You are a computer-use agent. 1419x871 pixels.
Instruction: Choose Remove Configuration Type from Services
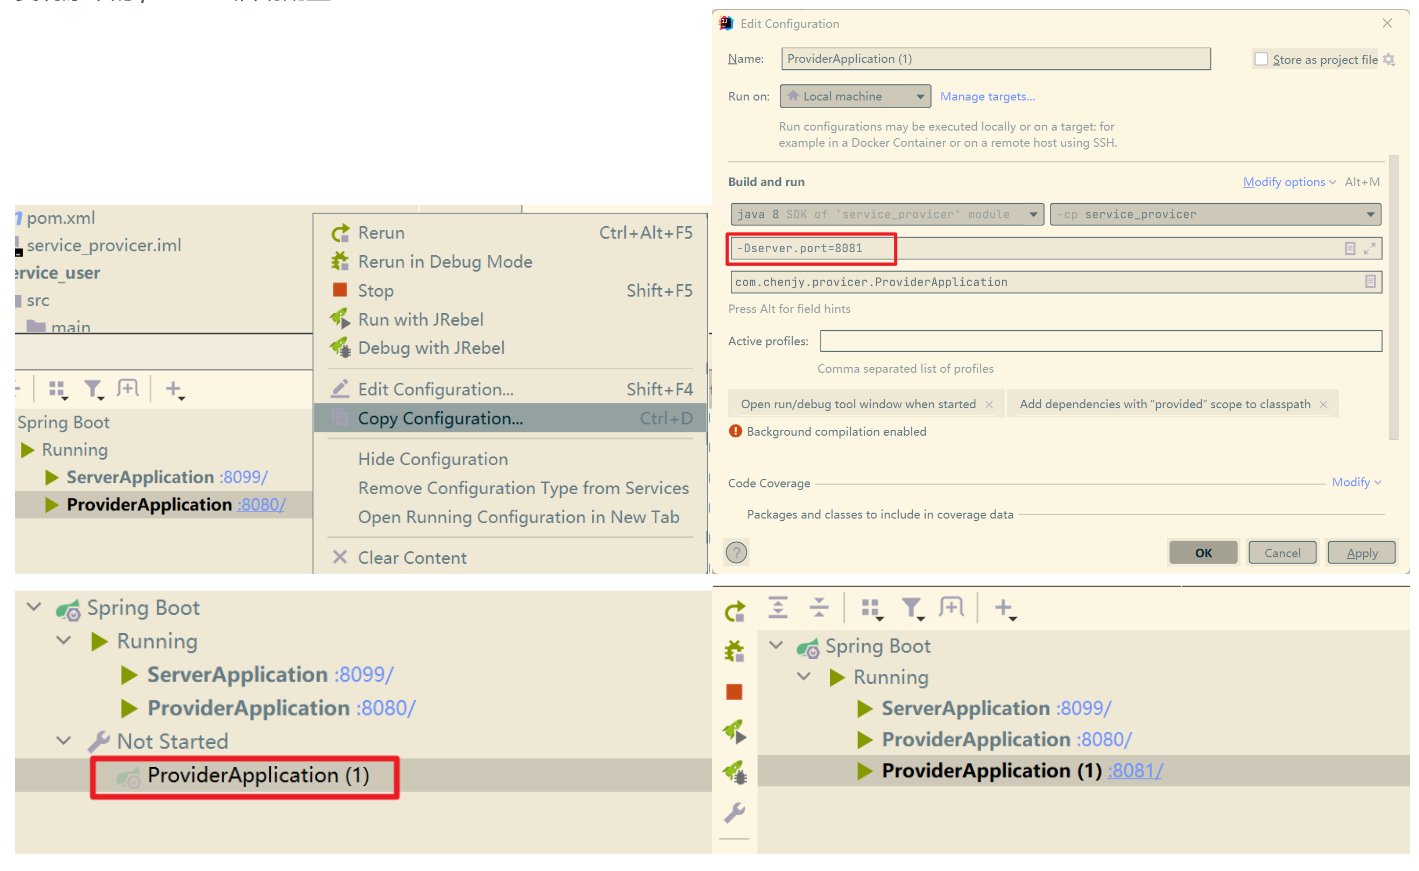[511, 488]
